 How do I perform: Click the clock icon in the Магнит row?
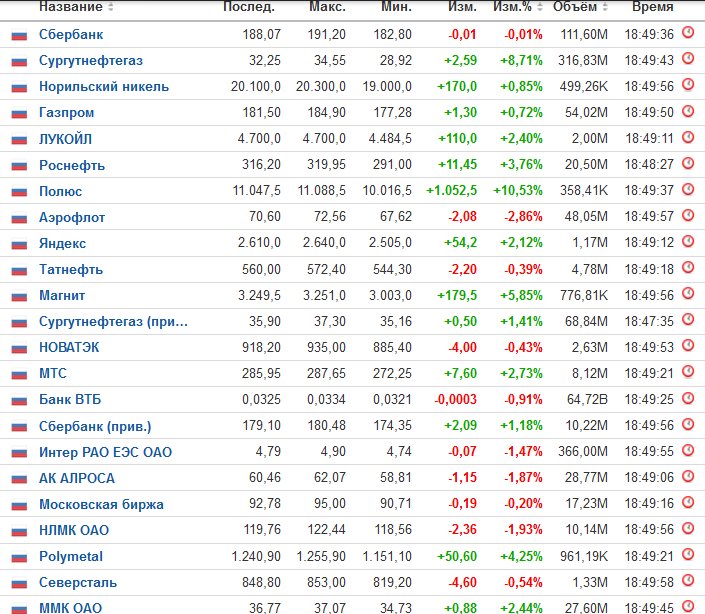(688, 294)
